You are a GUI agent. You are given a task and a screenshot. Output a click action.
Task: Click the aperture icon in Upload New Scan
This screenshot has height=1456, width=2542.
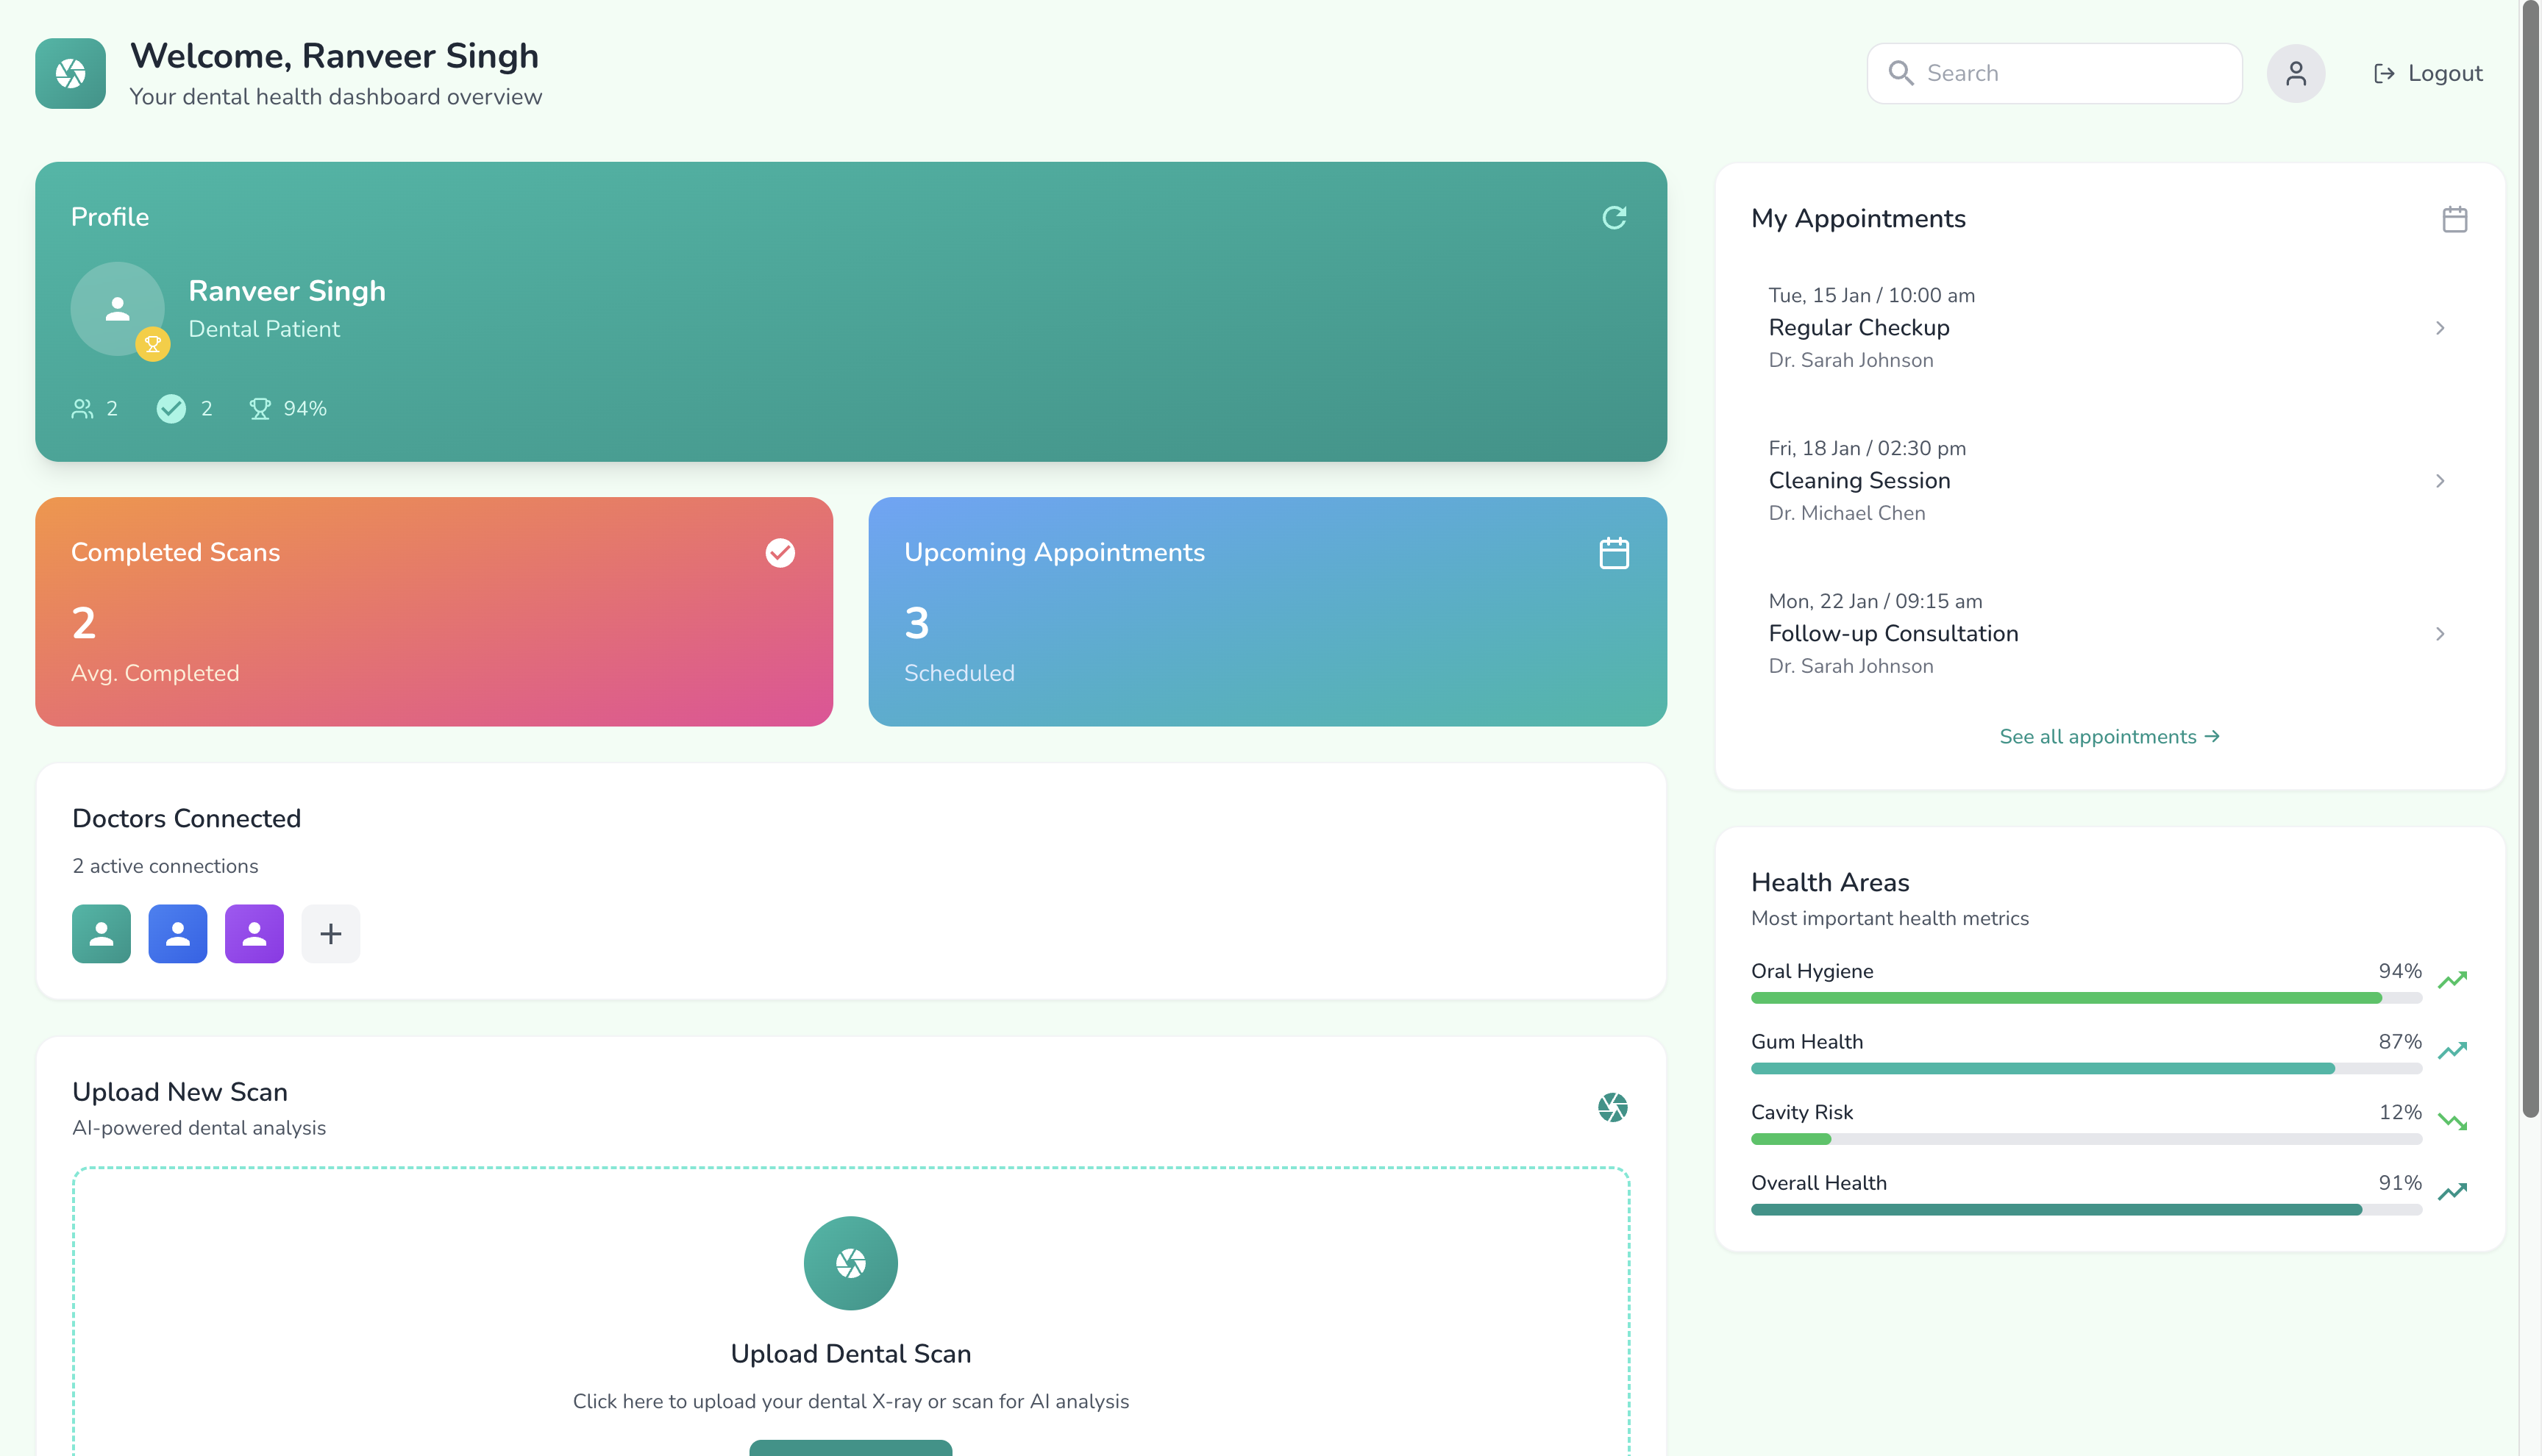[x=1612, y=1107]
